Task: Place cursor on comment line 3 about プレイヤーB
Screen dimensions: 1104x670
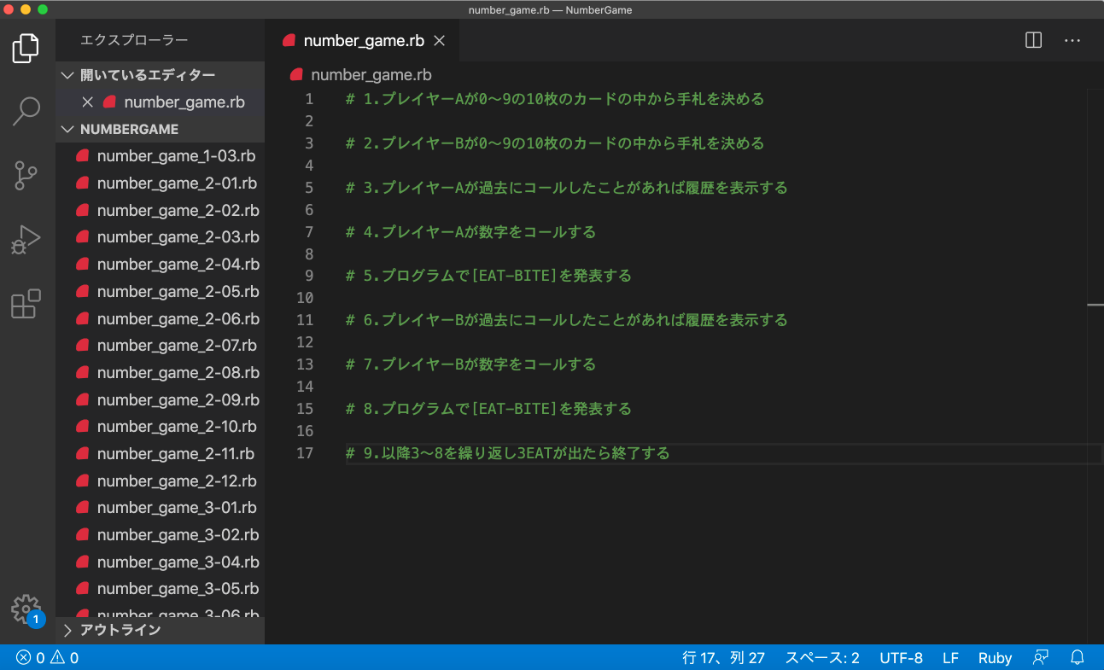Action: [554, 144]
